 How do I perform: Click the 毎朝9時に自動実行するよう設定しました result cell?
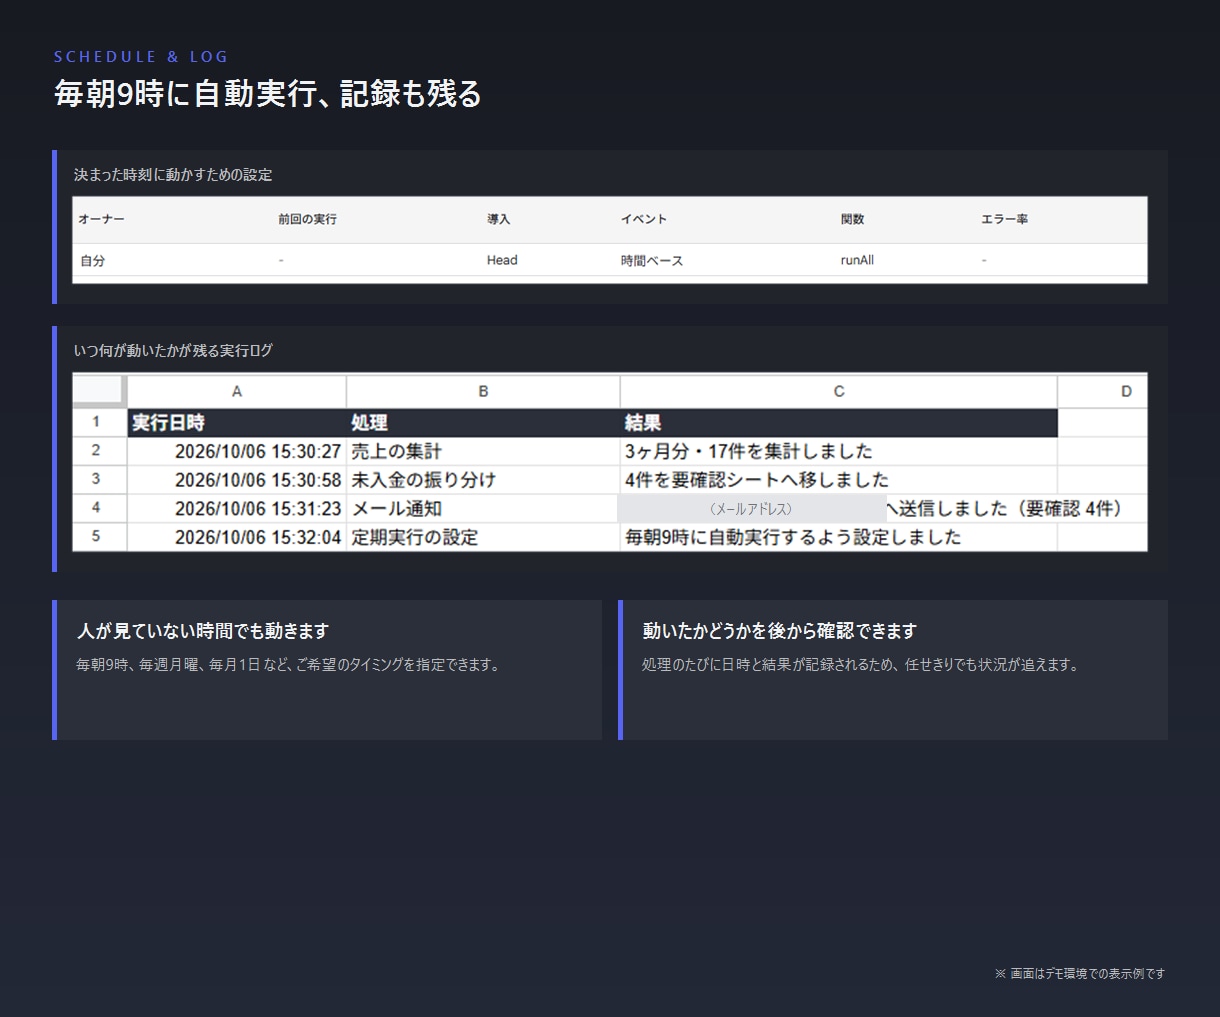(839, 537)
